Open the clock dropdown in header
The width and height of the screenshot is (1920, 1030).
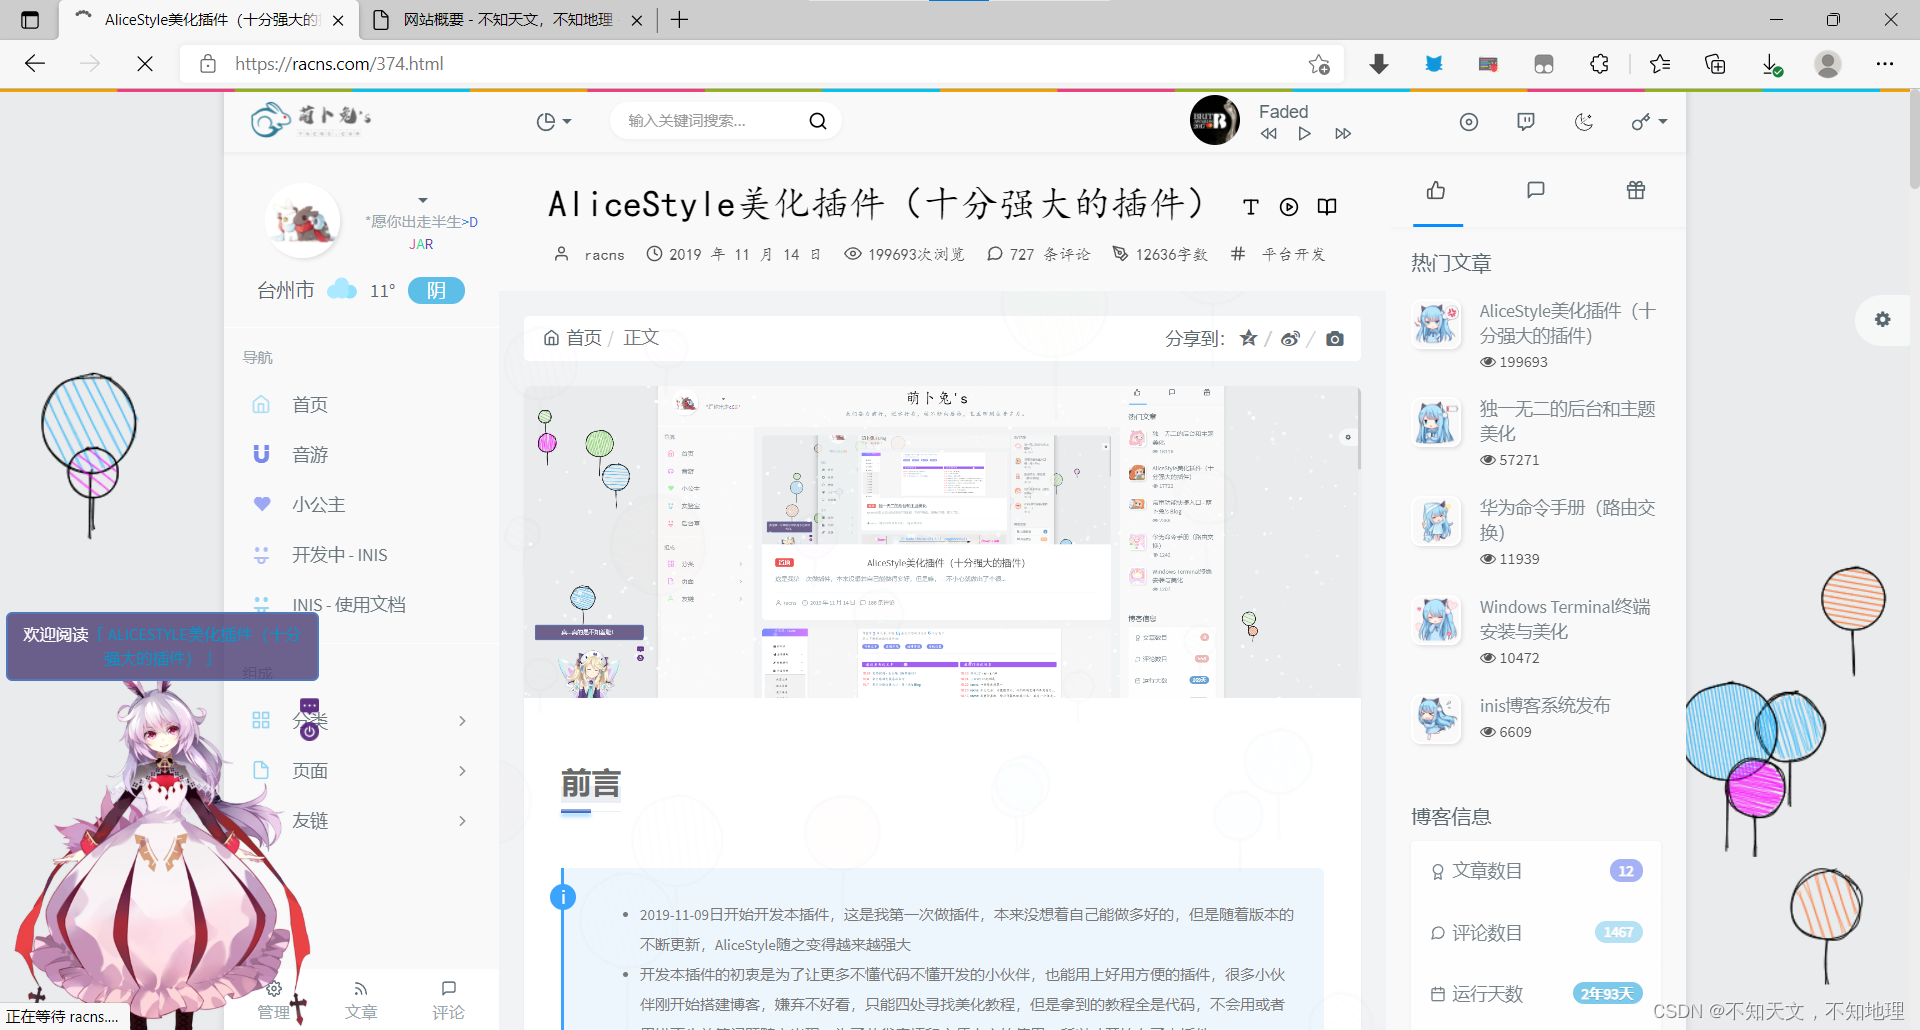click(554, 121)
